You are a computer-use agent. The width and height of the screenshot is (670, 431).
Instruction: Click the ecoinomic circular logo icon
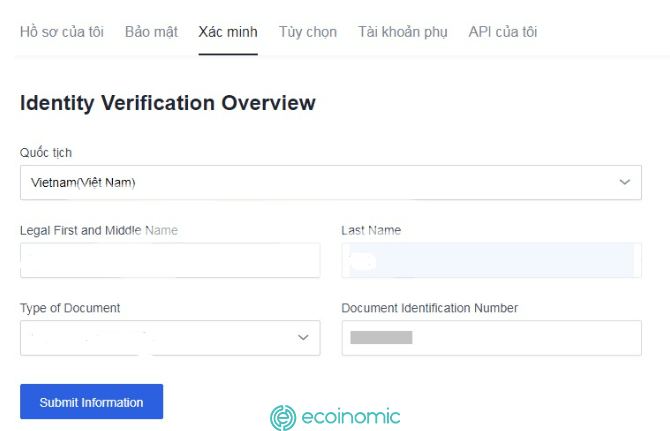point(283,417)
